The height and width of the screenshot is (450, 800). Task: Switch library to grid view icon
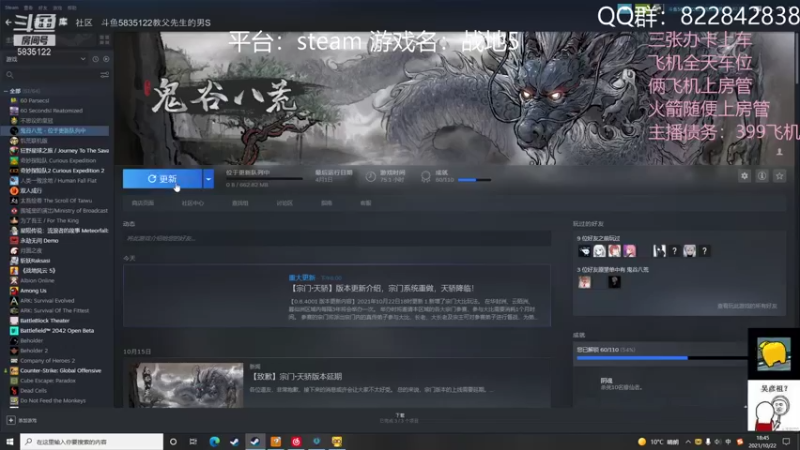(x=105, y=40)
